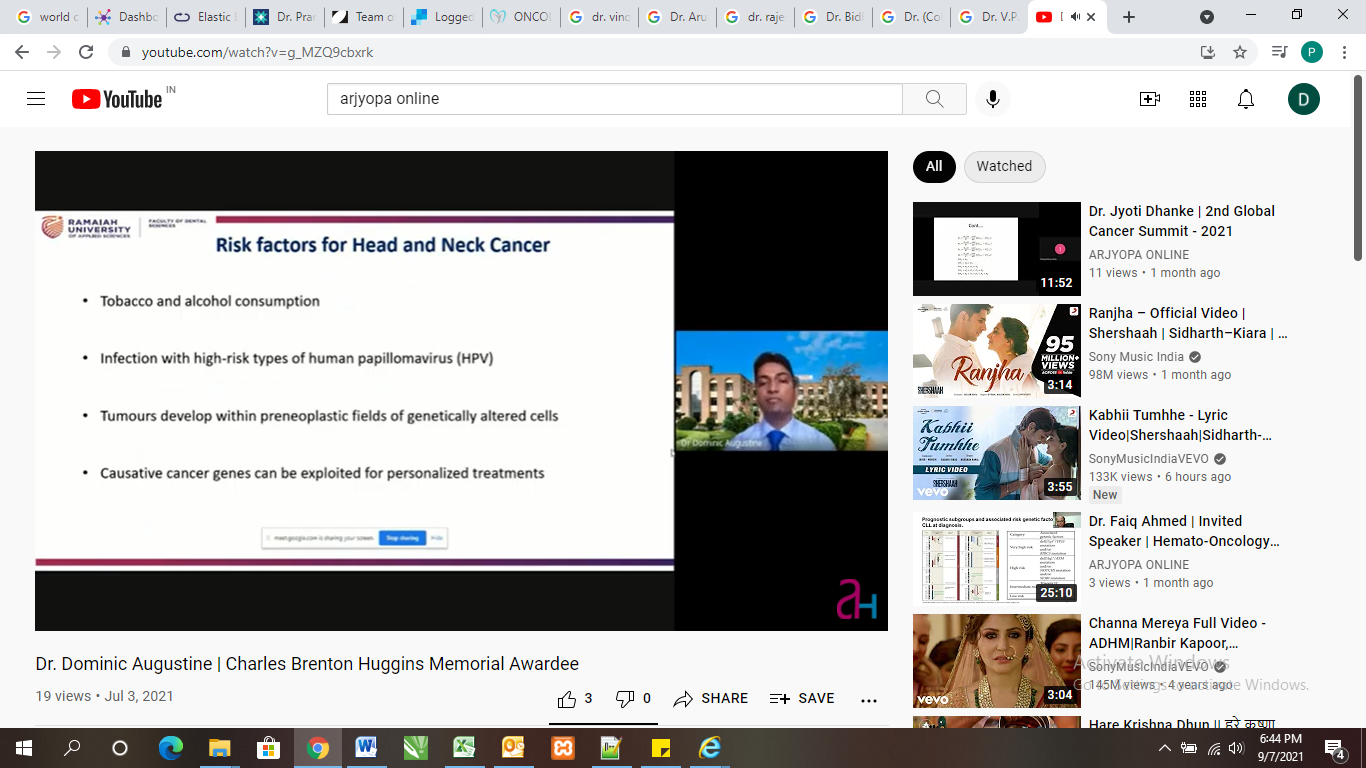Open the notifications bell
The width and height of the screenshot is (1366, 768).
(1246, 99)
